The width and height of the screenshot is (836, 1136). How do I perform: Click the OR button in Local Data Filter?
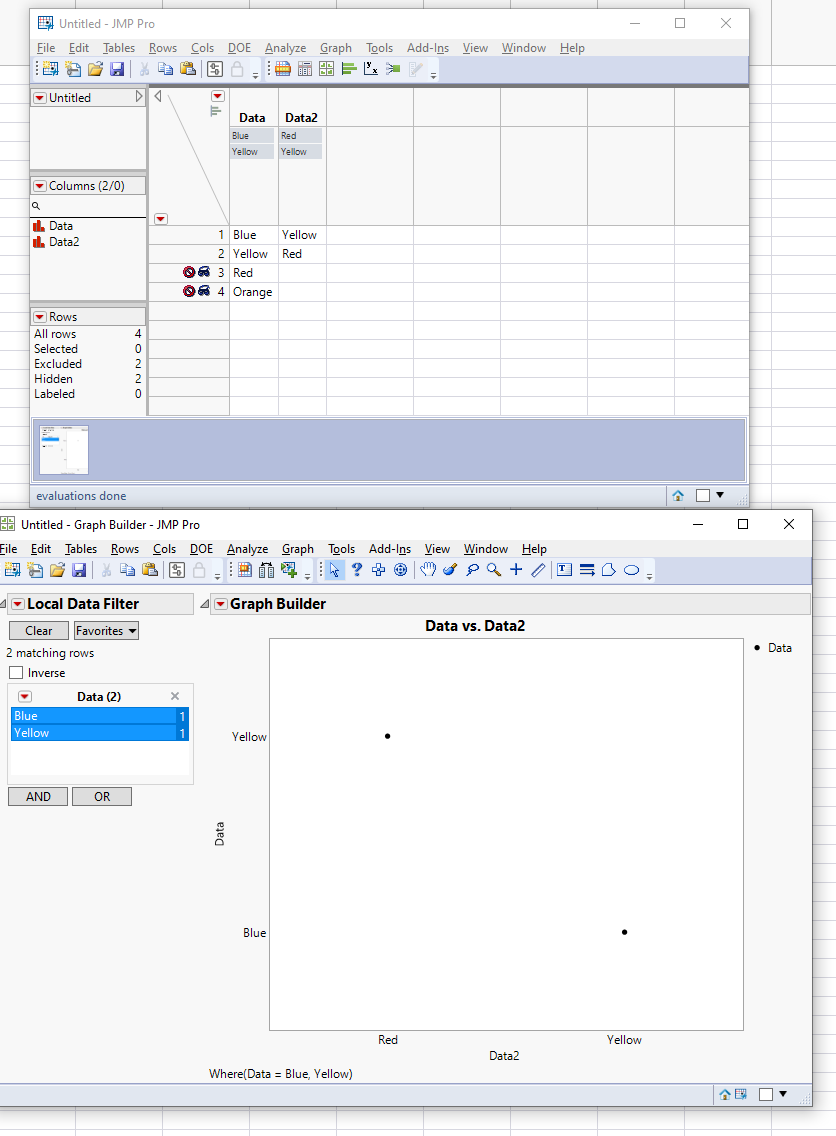point(101,796)
